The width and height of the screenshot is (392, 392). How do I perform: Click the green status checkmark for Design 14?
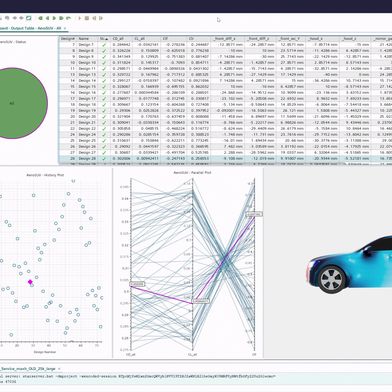click(104, 81)
